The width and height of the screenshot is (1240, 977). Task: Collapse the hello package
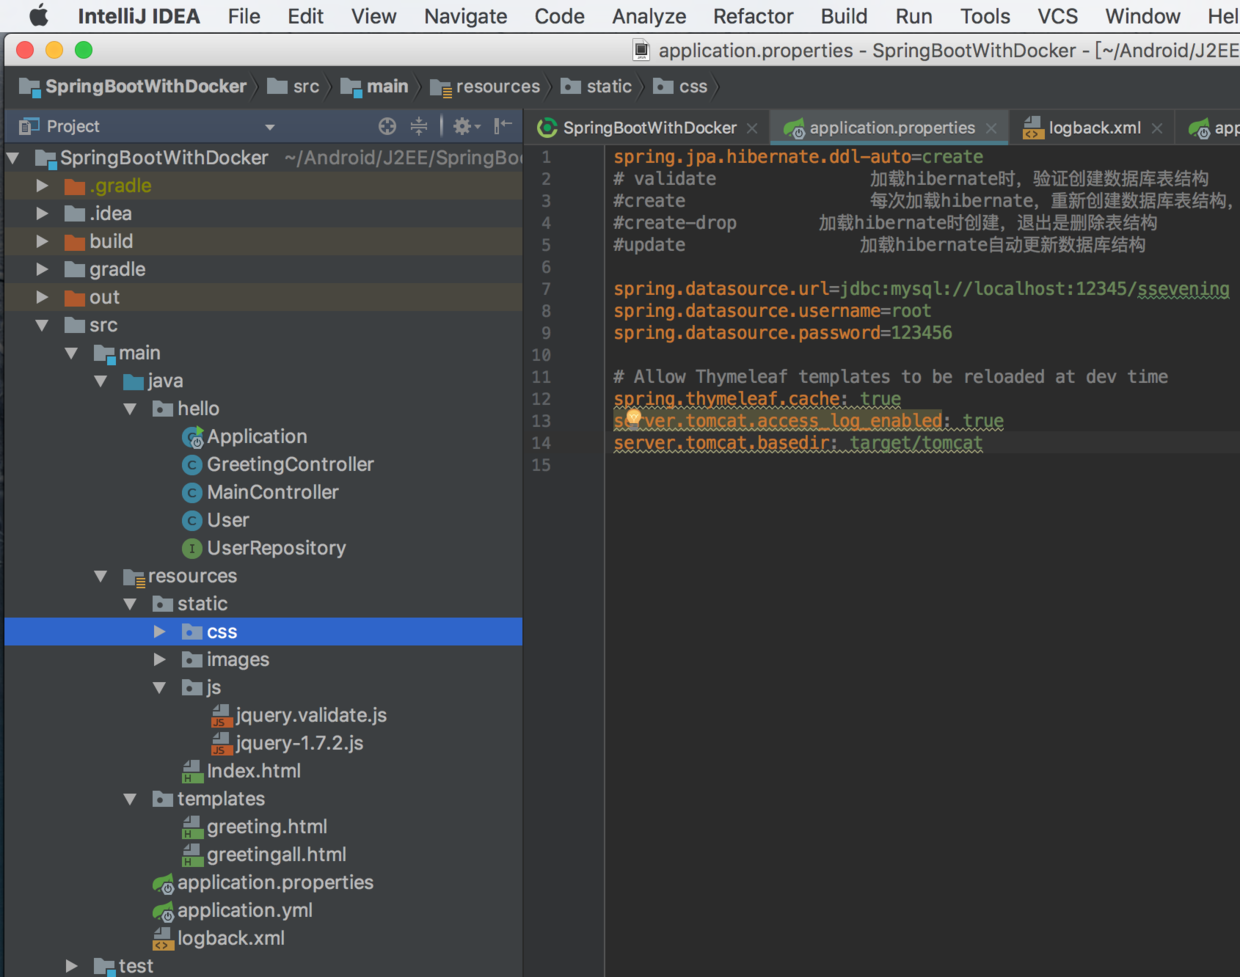(130, 409)
